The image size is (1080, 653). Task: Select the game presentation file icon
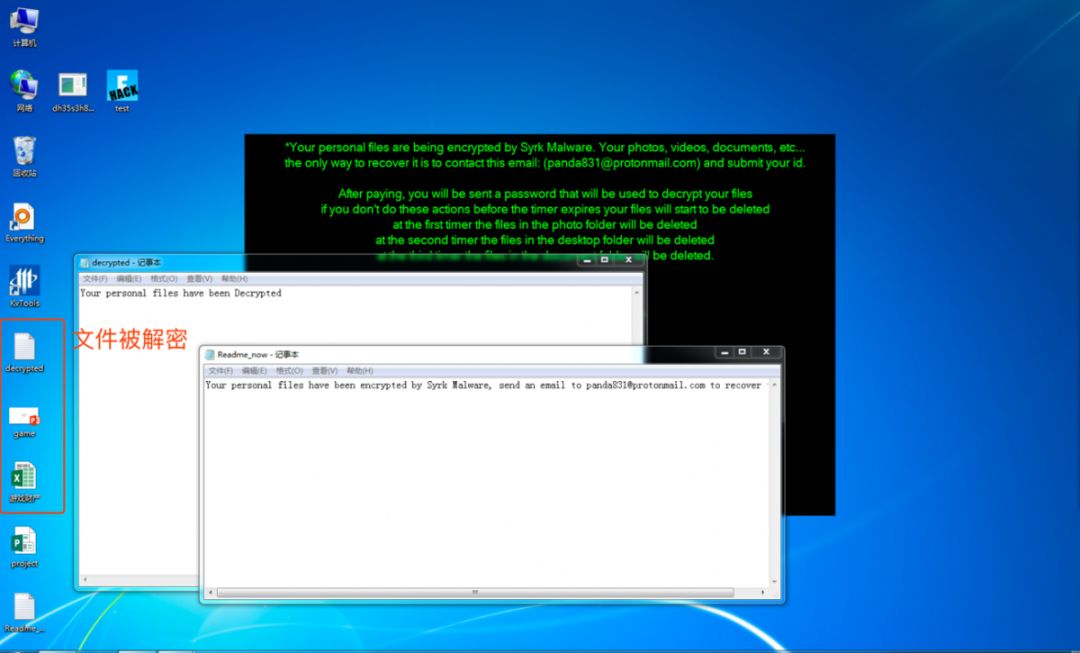click(24, 422)
